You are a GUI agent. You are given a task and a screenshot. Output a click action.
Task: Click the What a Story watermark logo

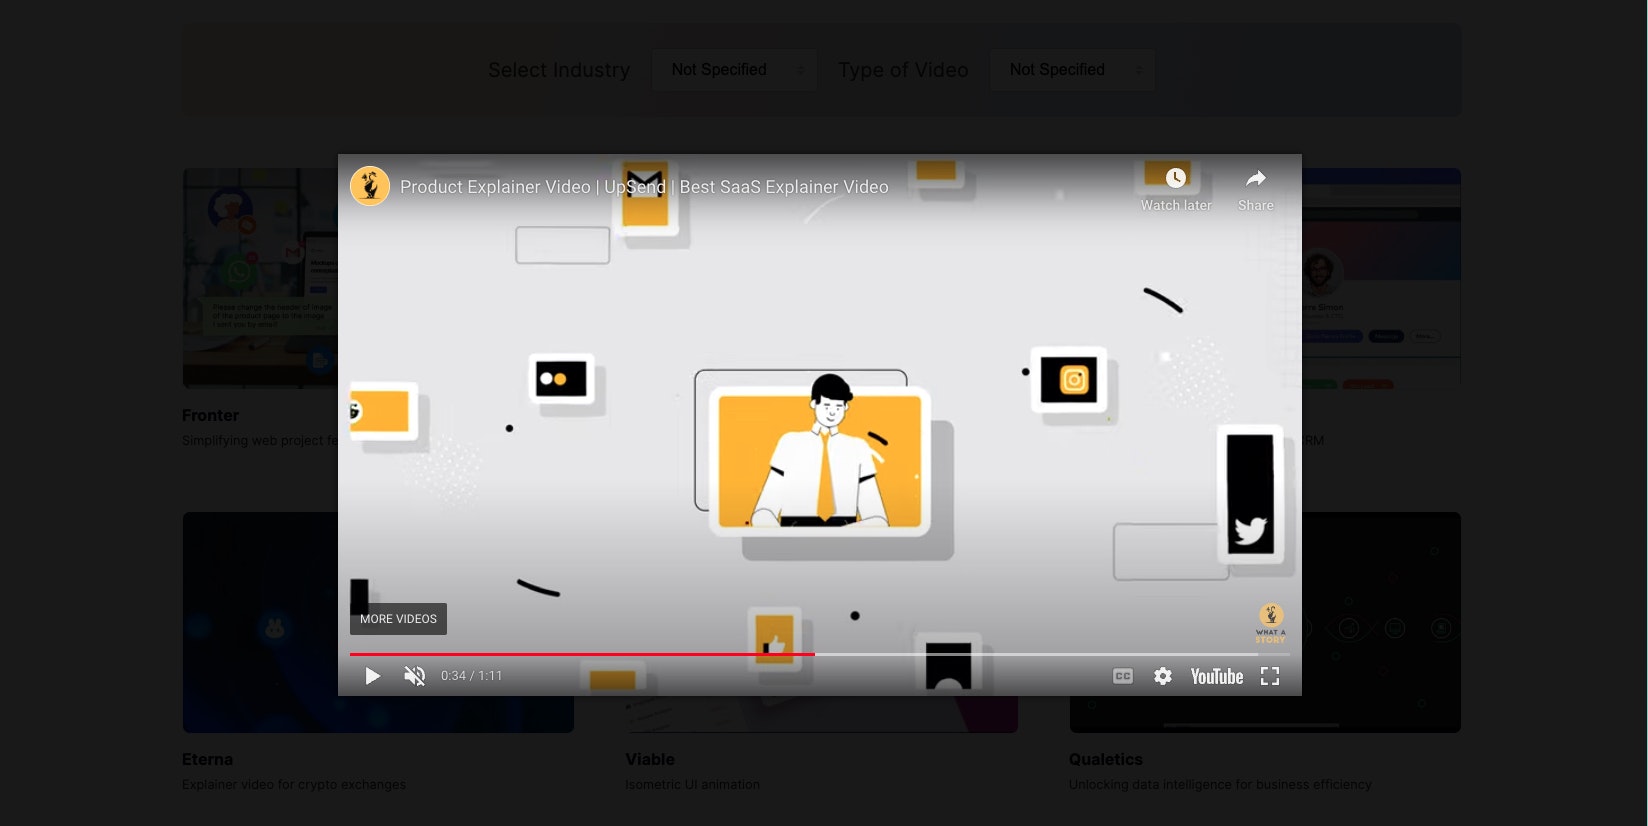(x=1271, y=623)
